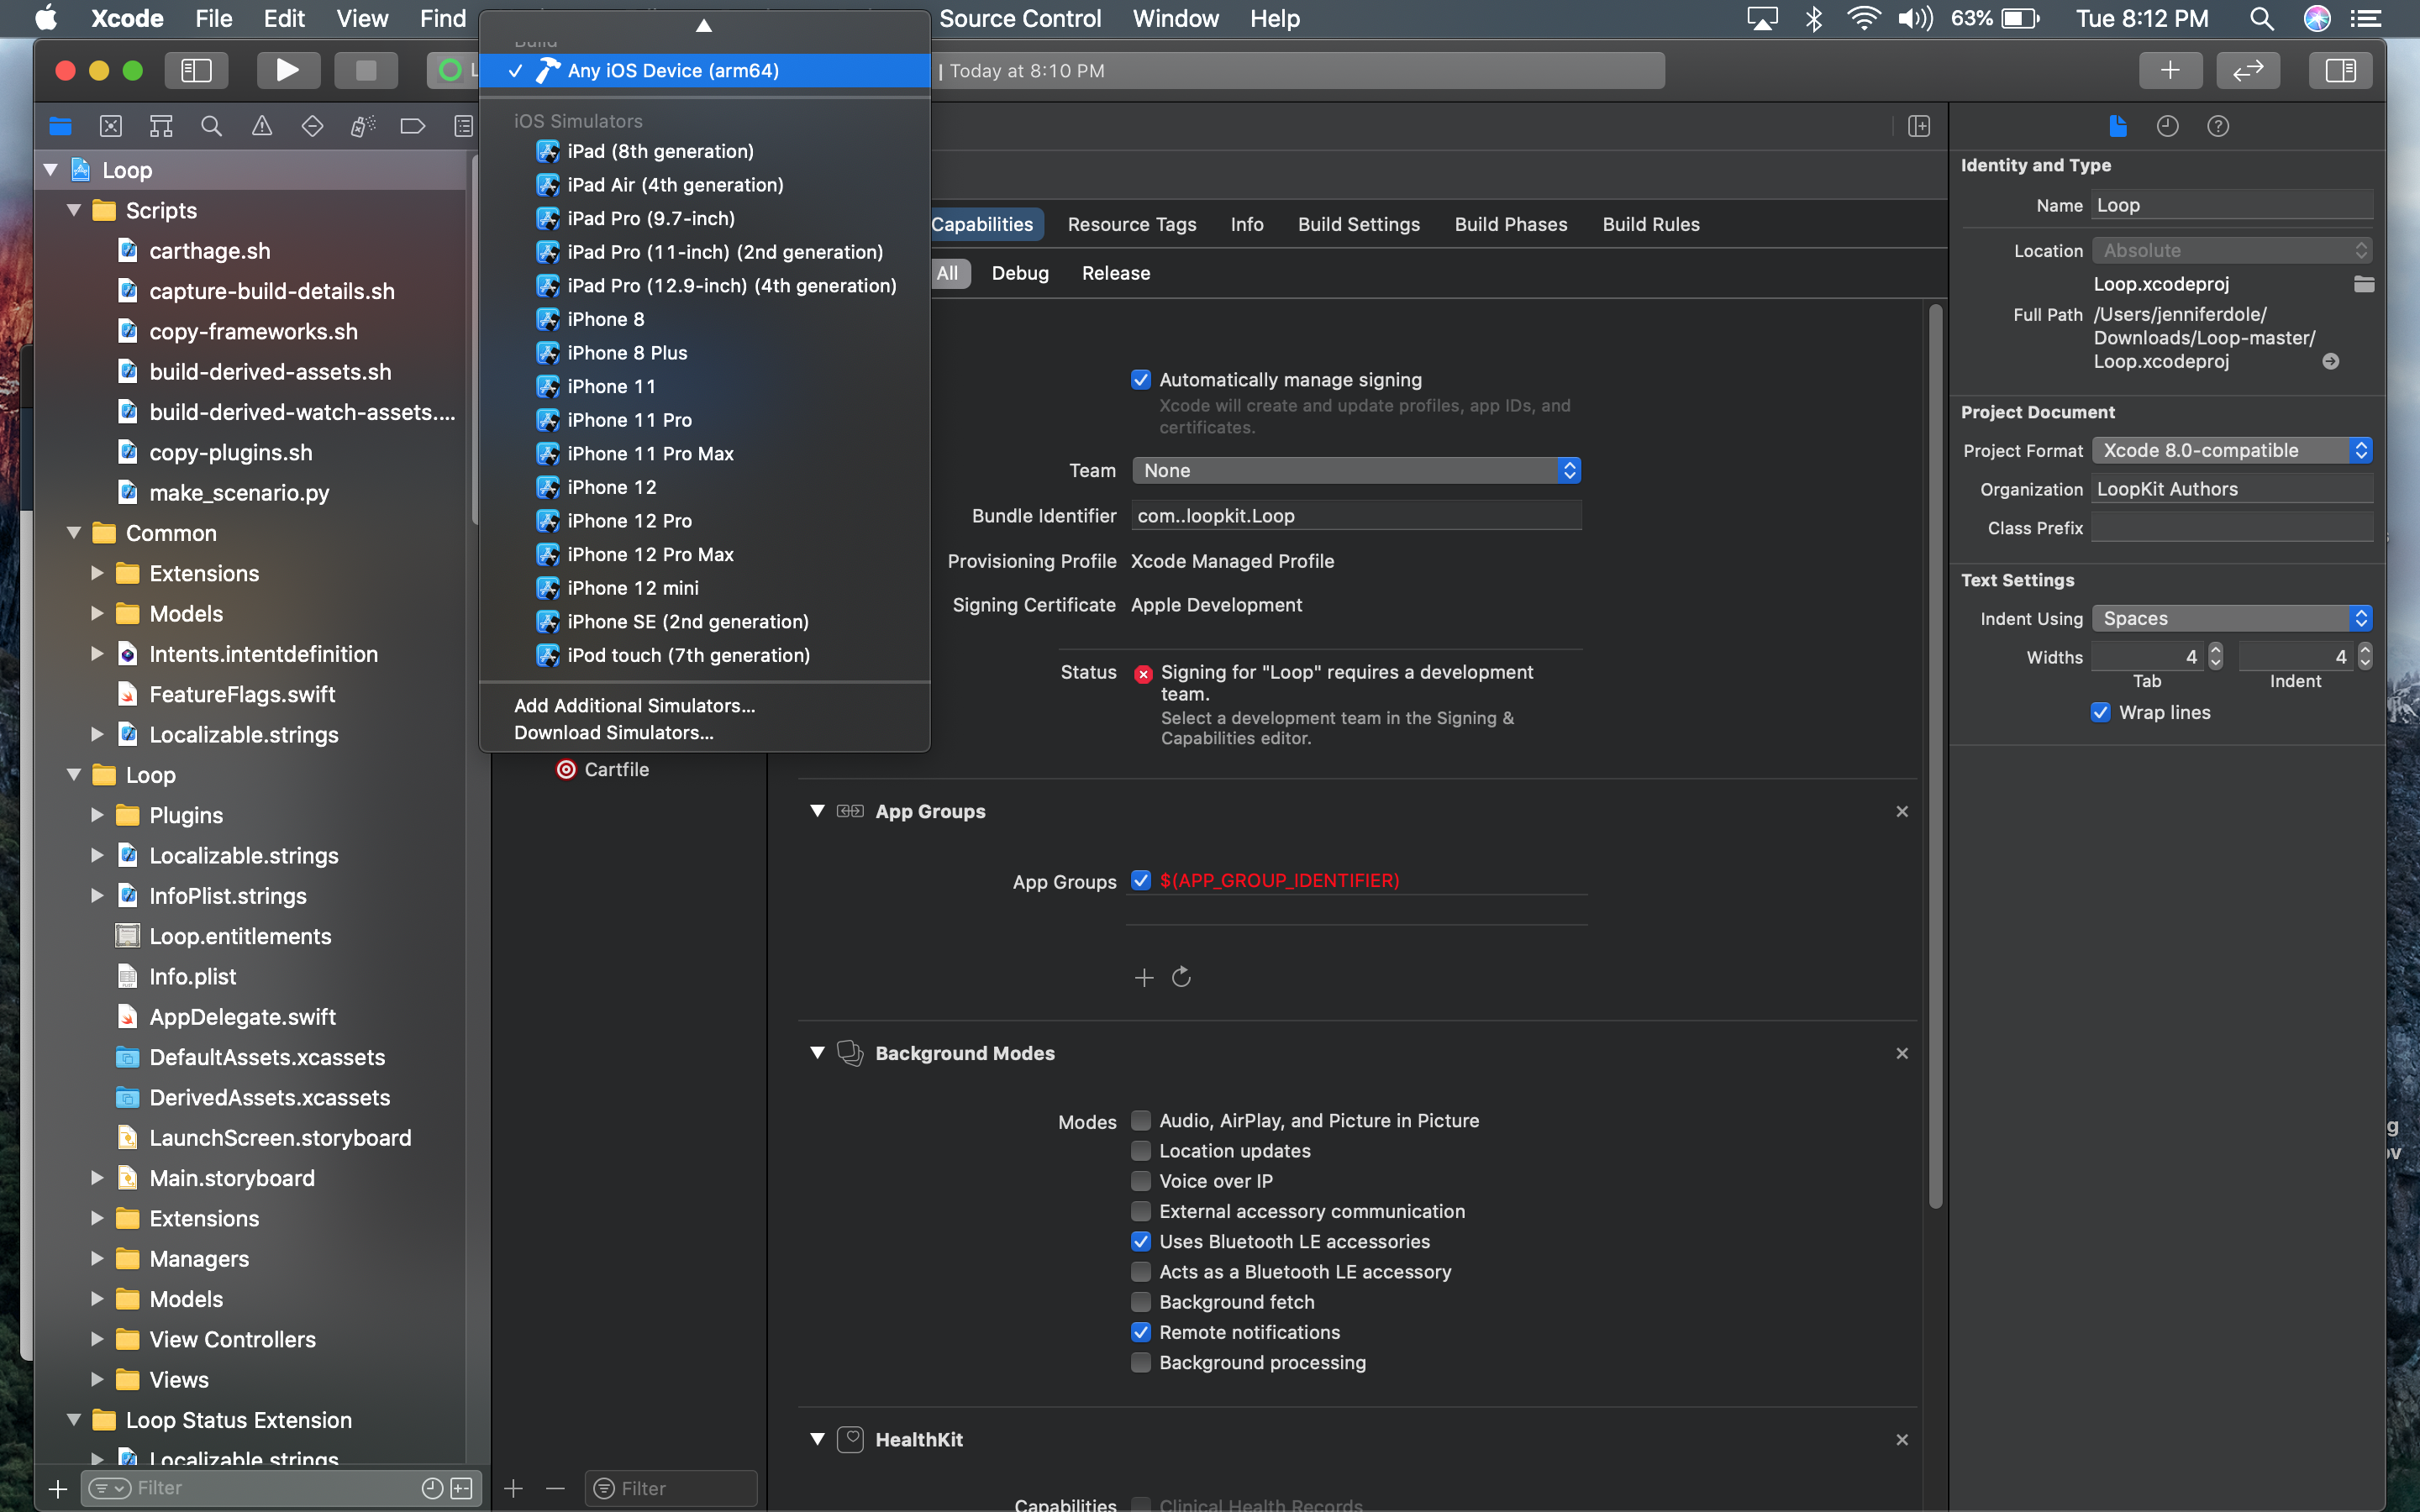Click the Run (play) button in toolbar
Viewport: 2420px width, 1512px height.
pyautogui.click(x=288, y=70)
